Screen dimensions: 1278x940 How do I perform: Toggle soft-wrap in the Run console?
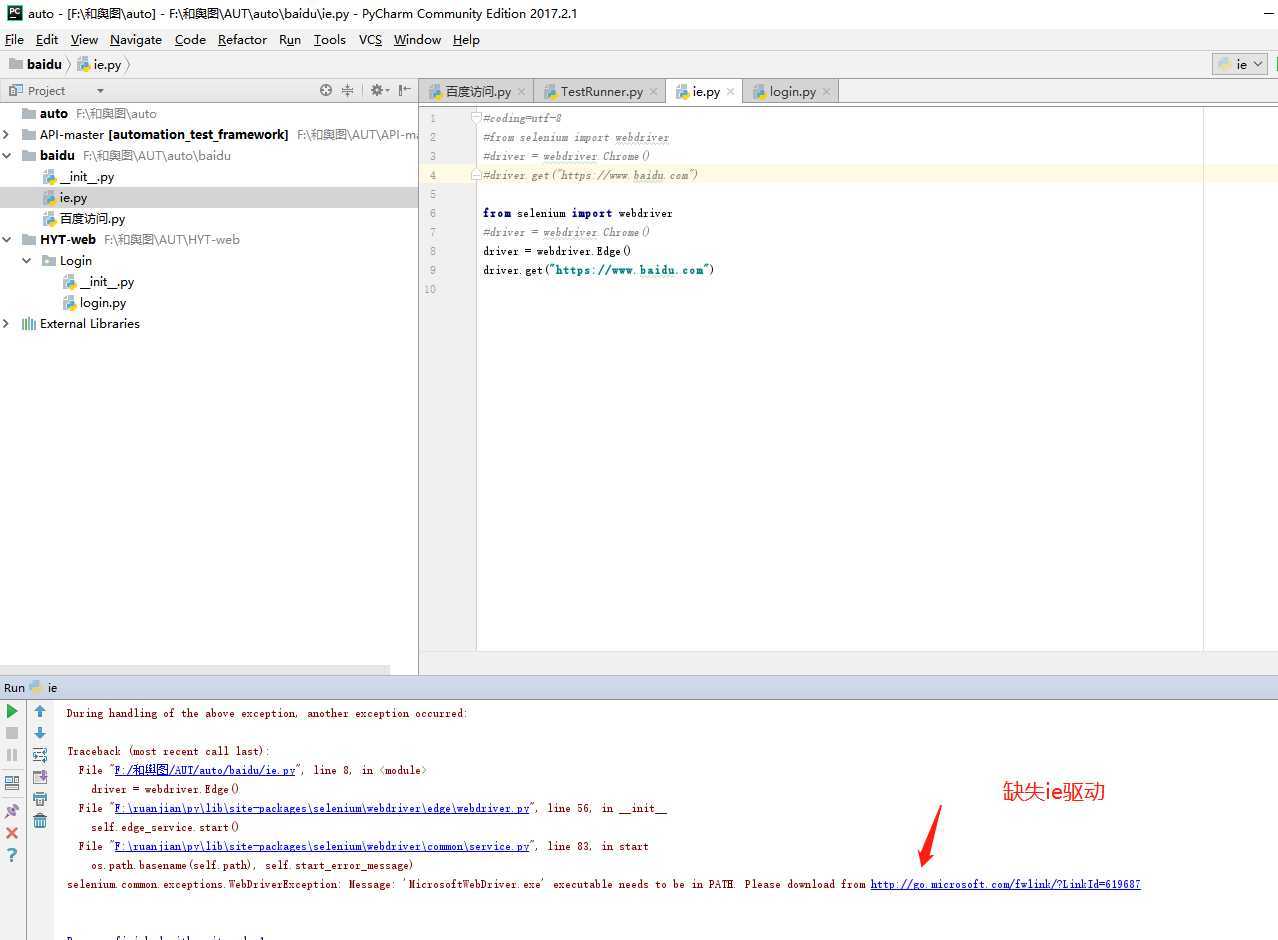(40, 755)
